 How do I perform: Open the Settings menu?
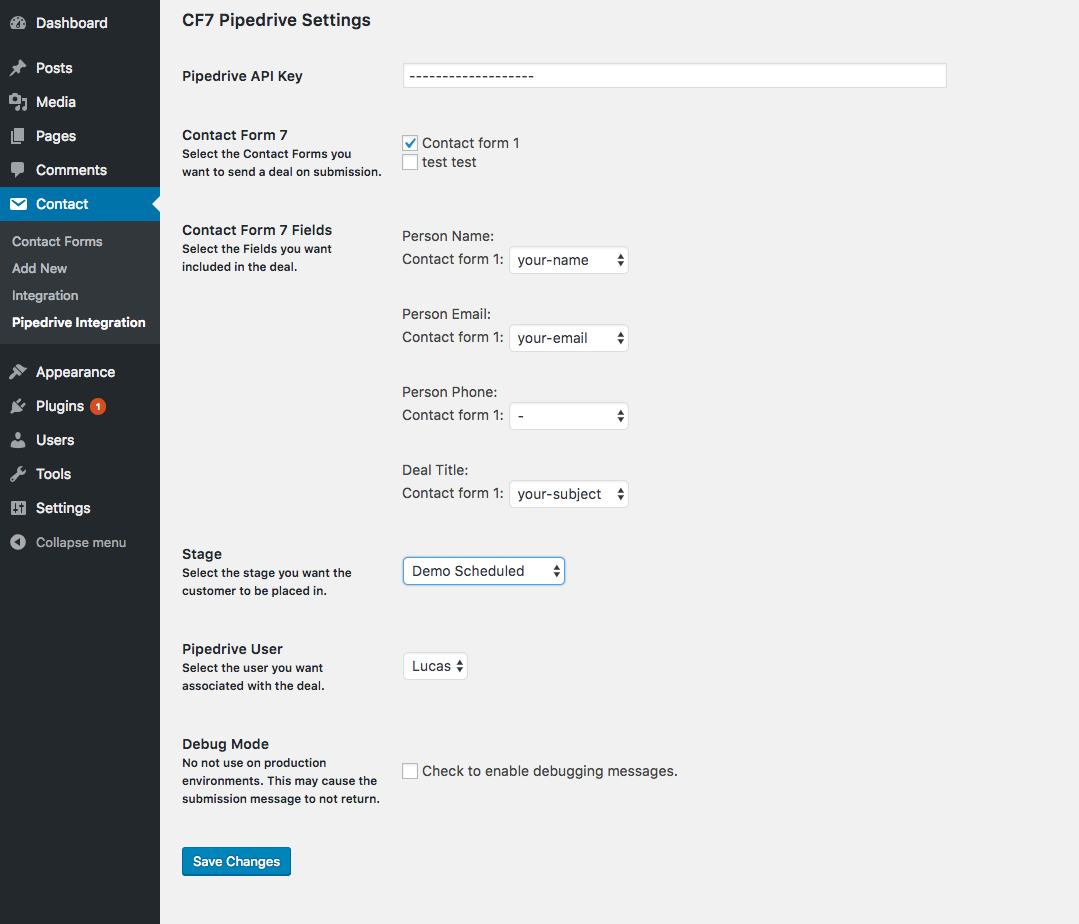(x=80, y=508)
